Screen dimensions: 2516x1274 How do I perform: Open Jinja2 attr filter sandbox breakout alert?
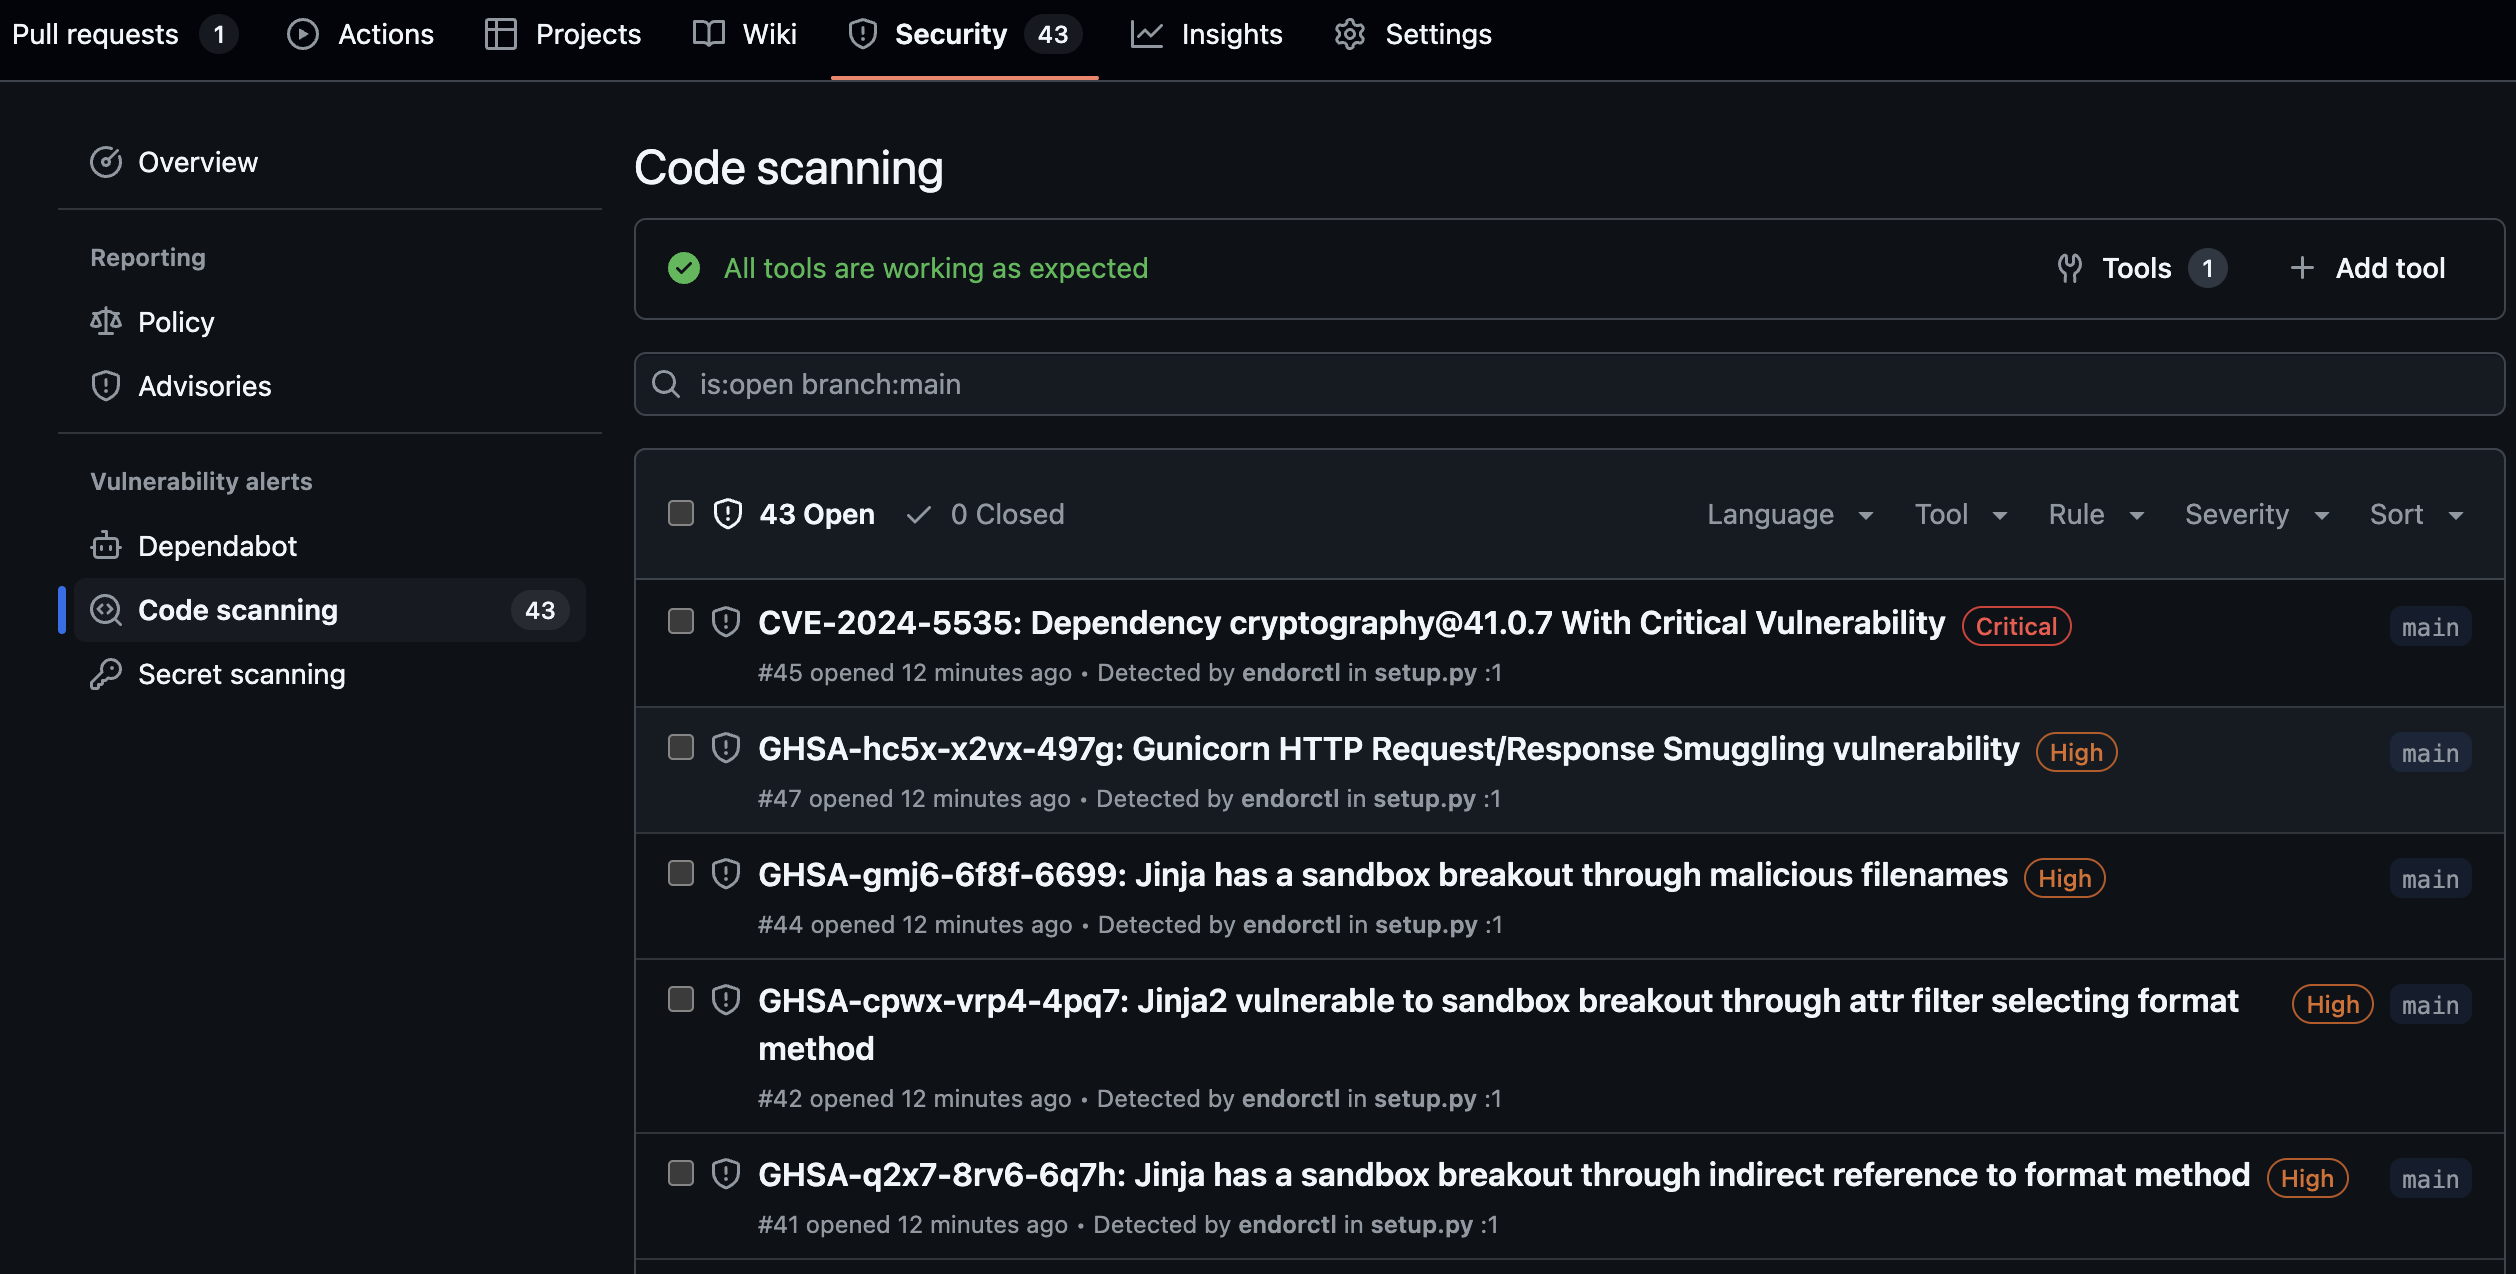(x=1498, y=1024)
